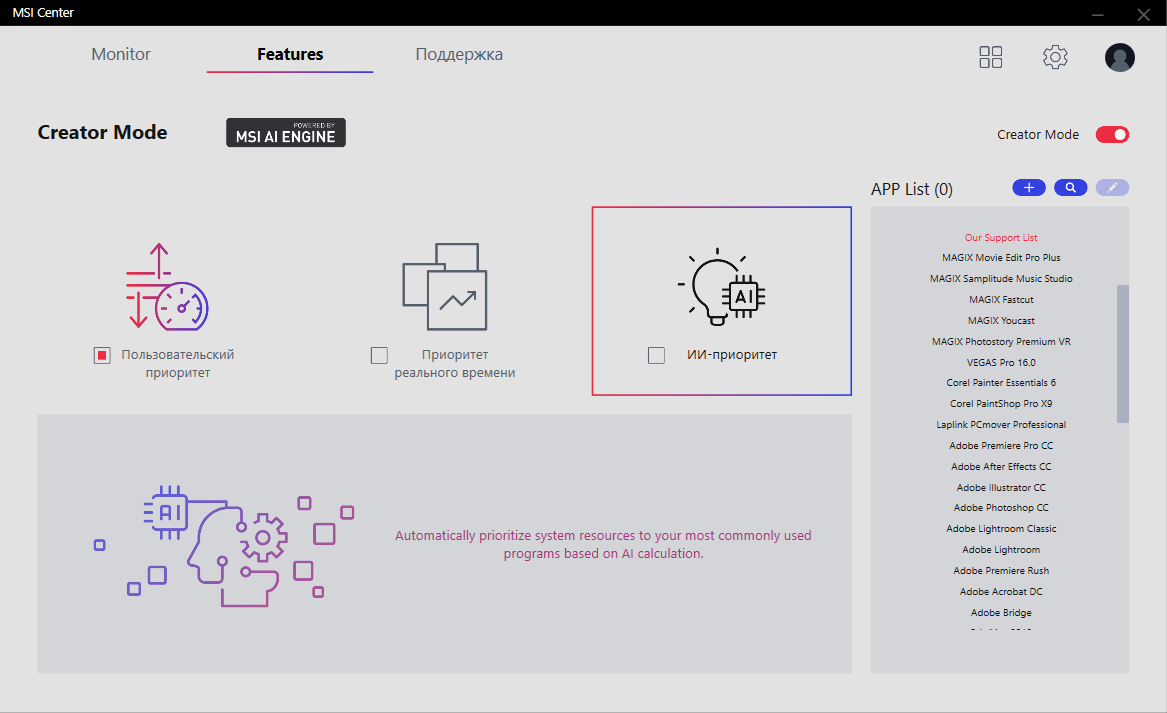The height and width of the screenshot is (713, 1167).
Task: Select 'Laplink PCmover Professional'
Action: 1001,424
